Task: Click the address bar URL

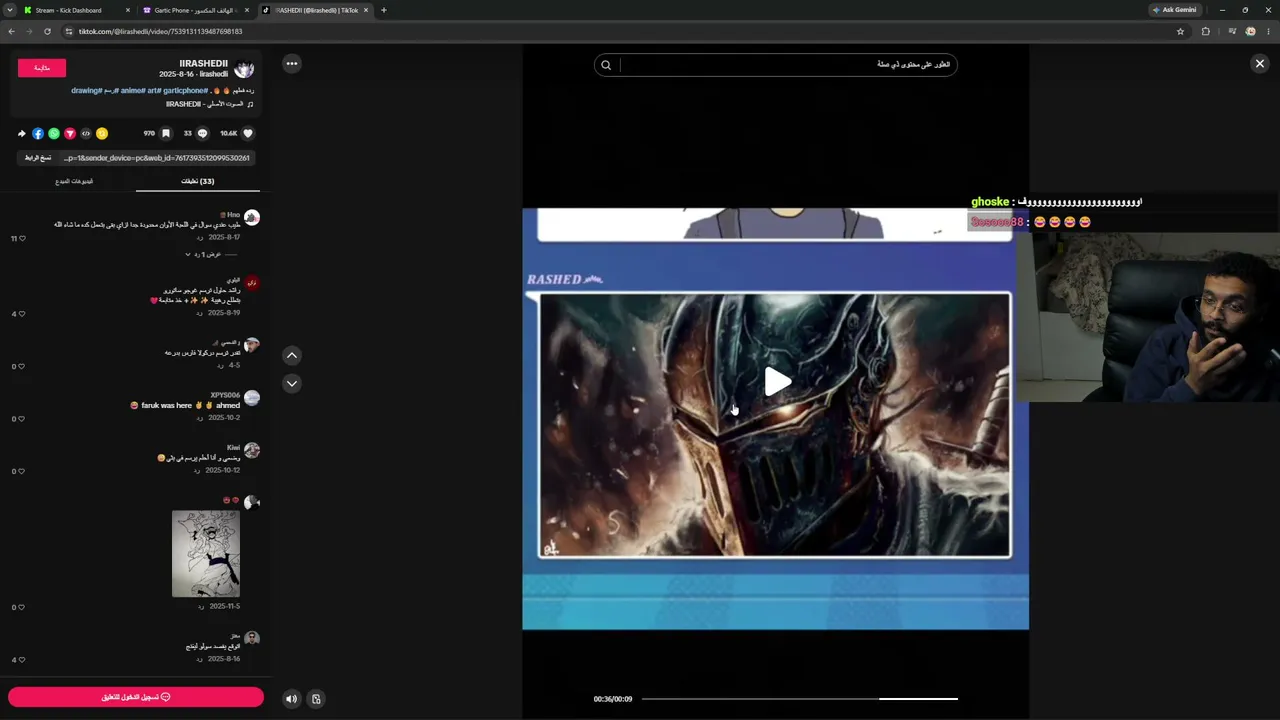Action: [x=160, y=31]
